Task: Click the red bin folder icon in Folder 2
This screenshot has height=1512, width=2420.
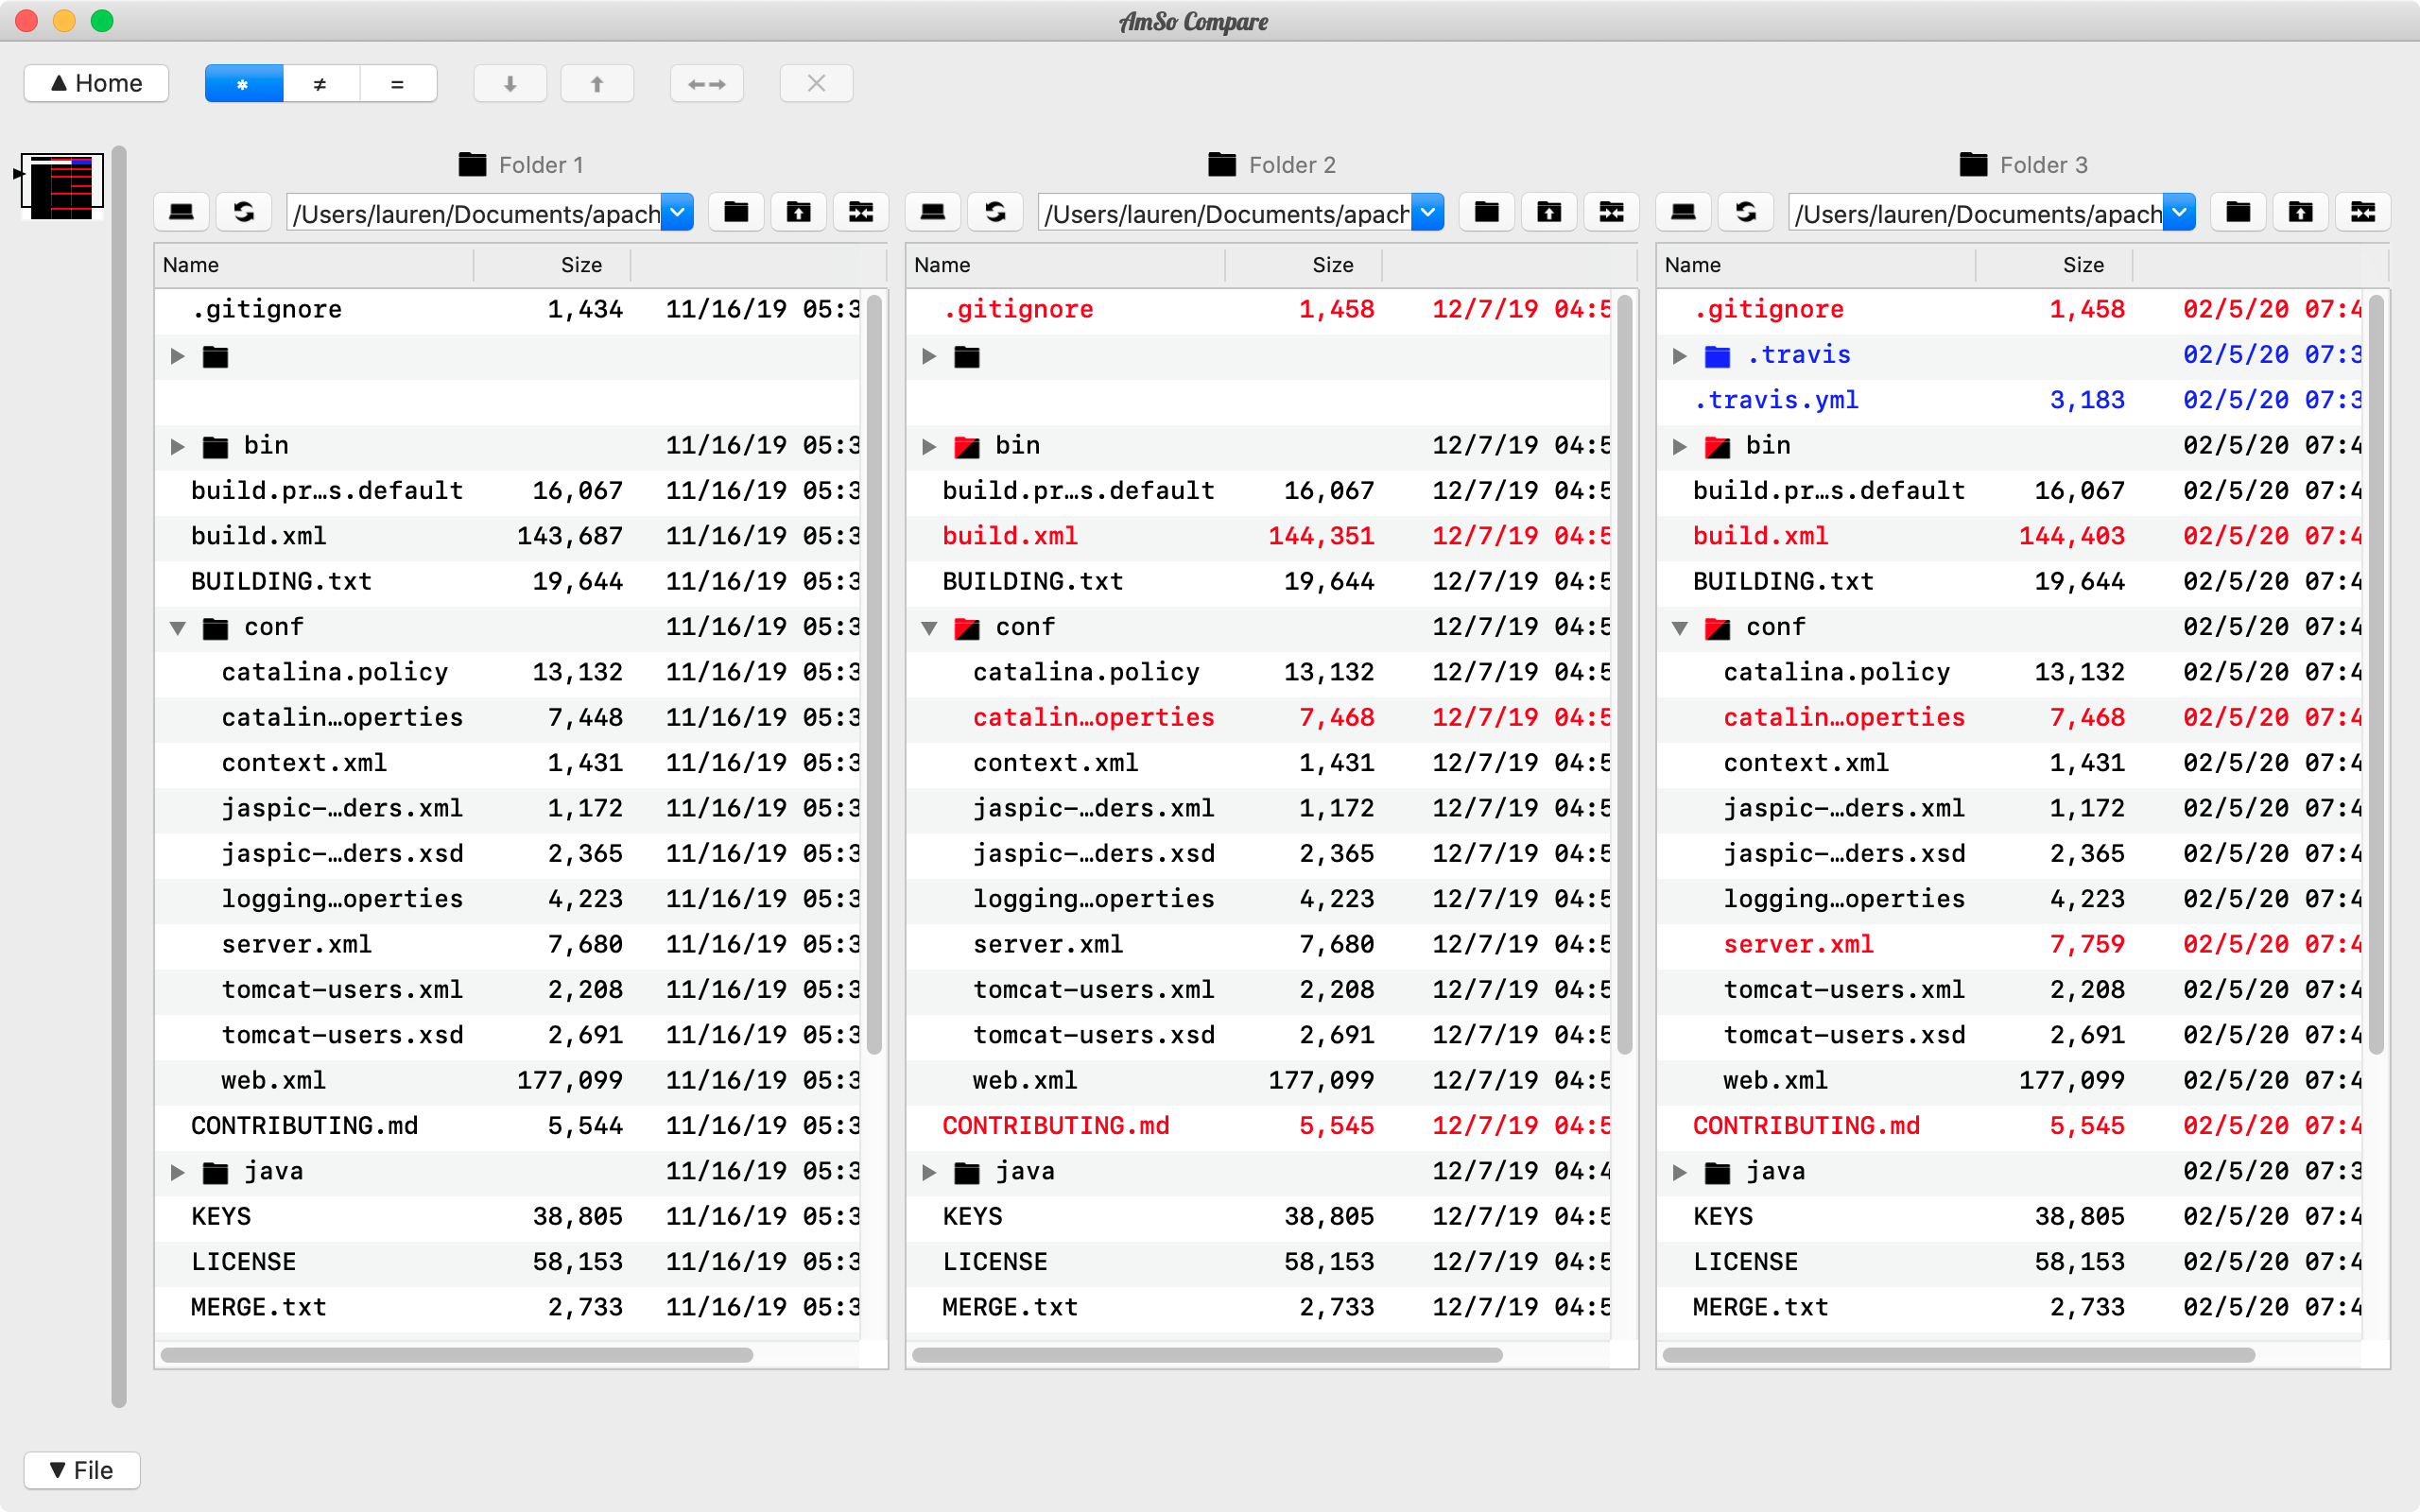Action: [x=967, y=447]
